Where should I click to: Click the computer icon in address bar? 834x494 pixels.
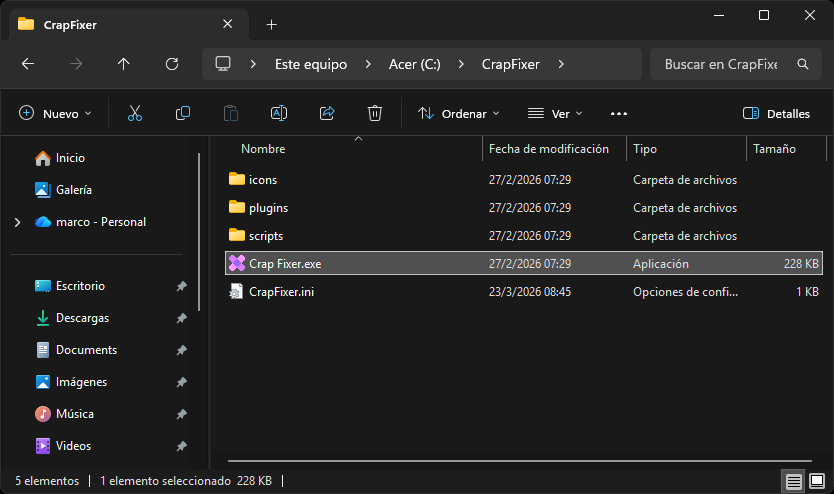pyautogui.click(x=223, y=64)
